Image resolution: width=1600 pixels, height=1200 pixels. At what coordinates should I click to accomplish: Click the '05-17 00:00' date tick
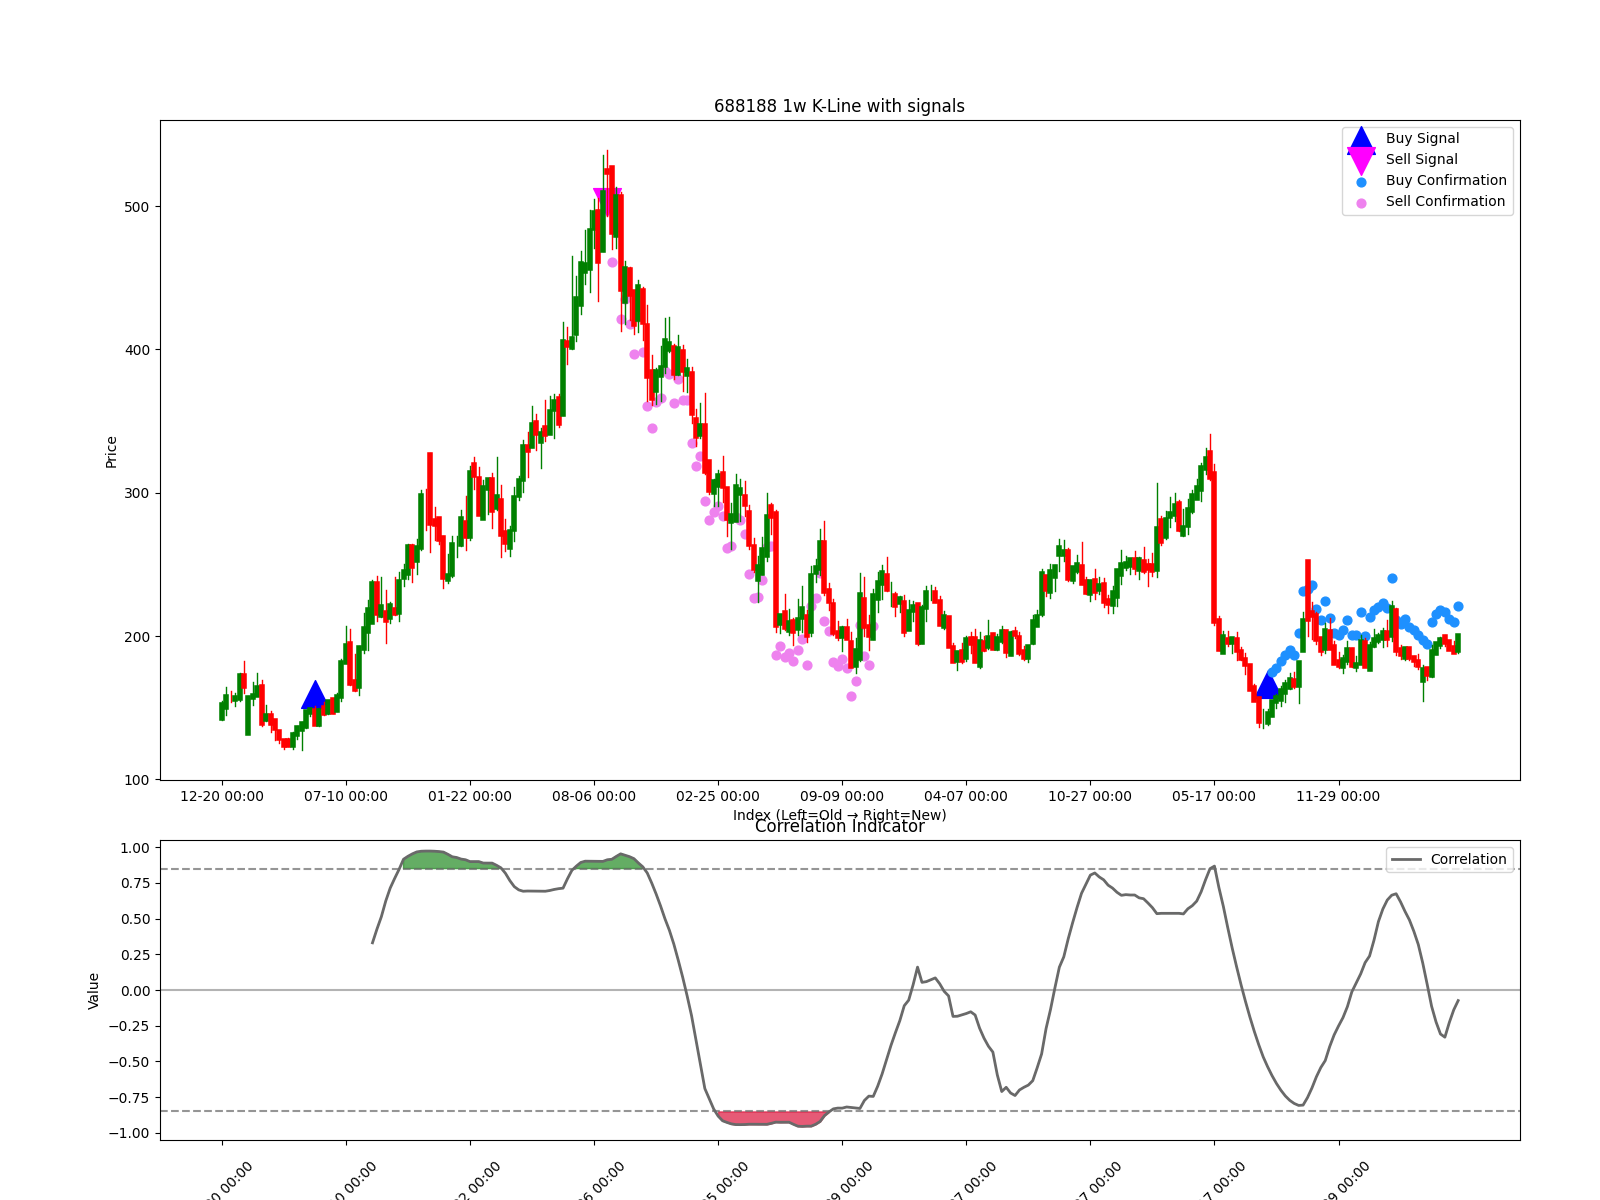pos(1214,796)
